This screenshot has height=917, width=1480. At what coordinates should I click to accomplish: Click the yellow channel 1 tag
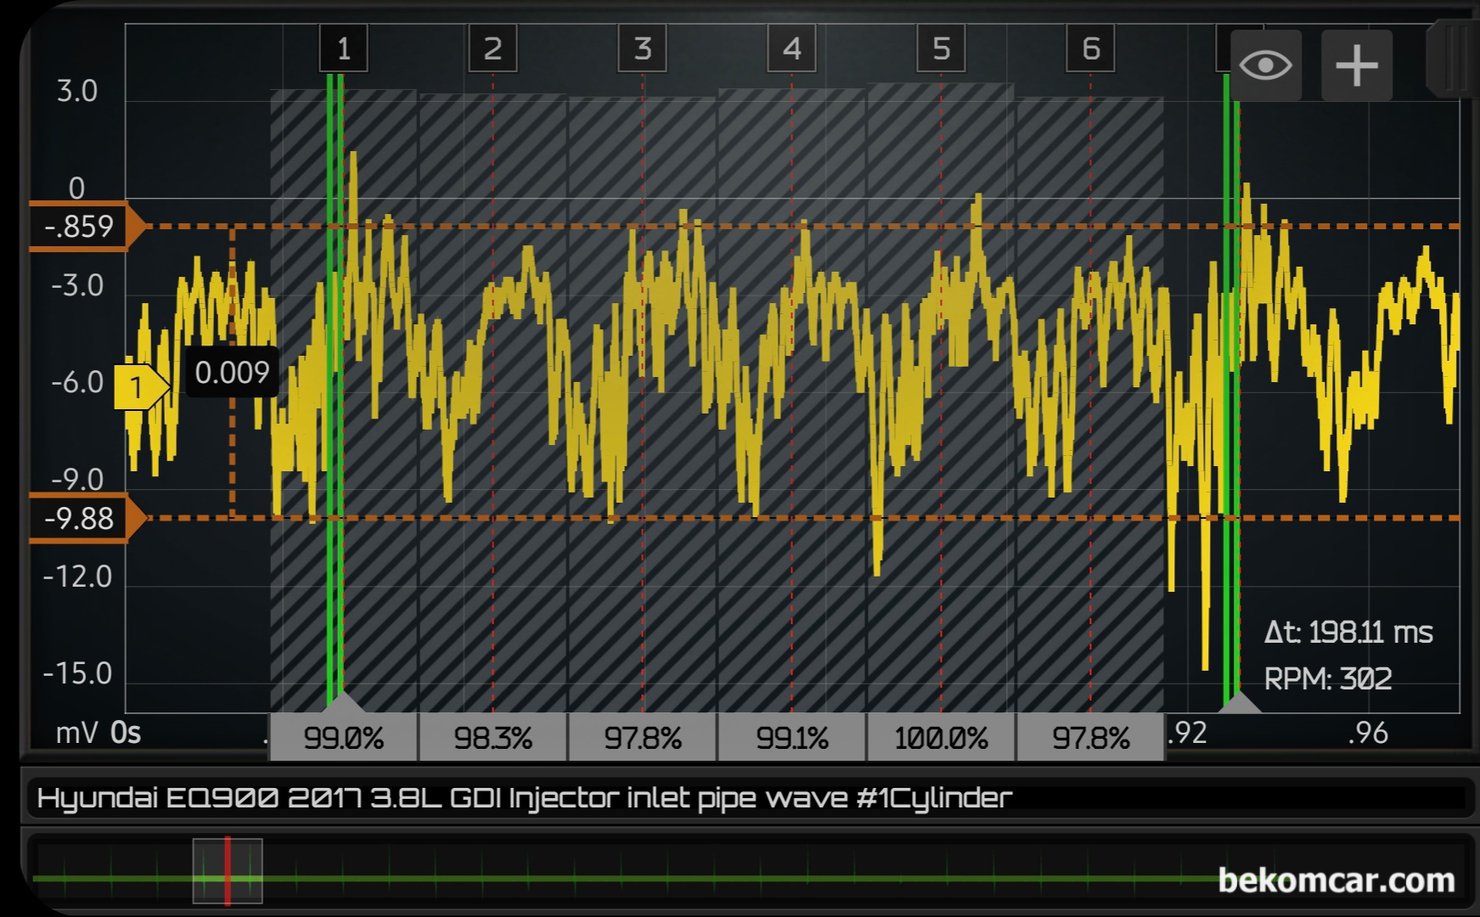tap(139, 387)
